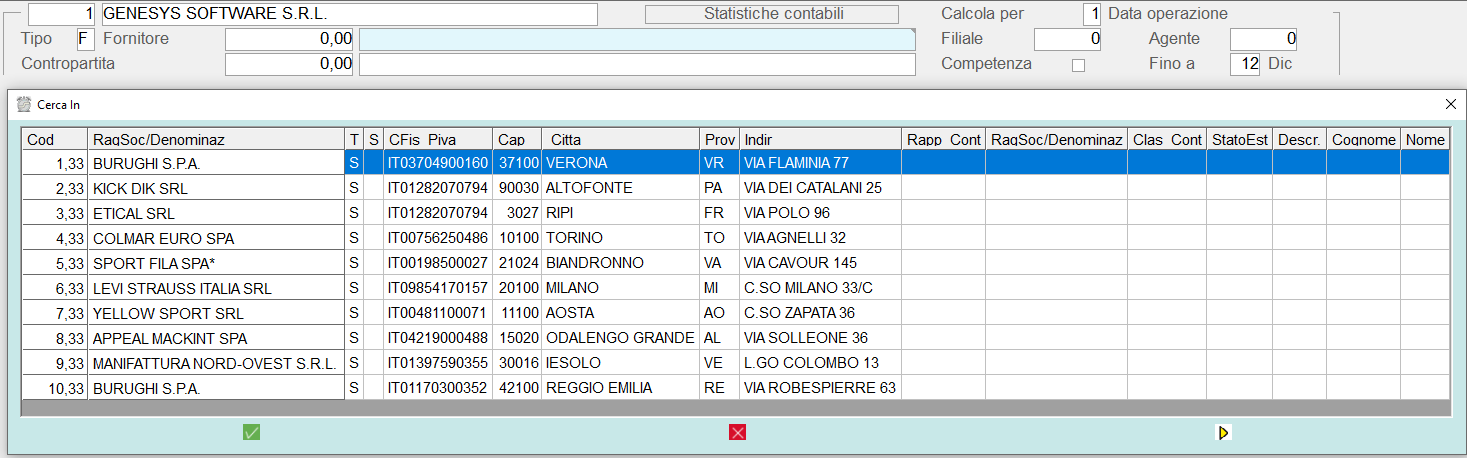Select the KICK DIK SRL row
The height and width of the screenshot is (458, 1467).
coord(215,188)
